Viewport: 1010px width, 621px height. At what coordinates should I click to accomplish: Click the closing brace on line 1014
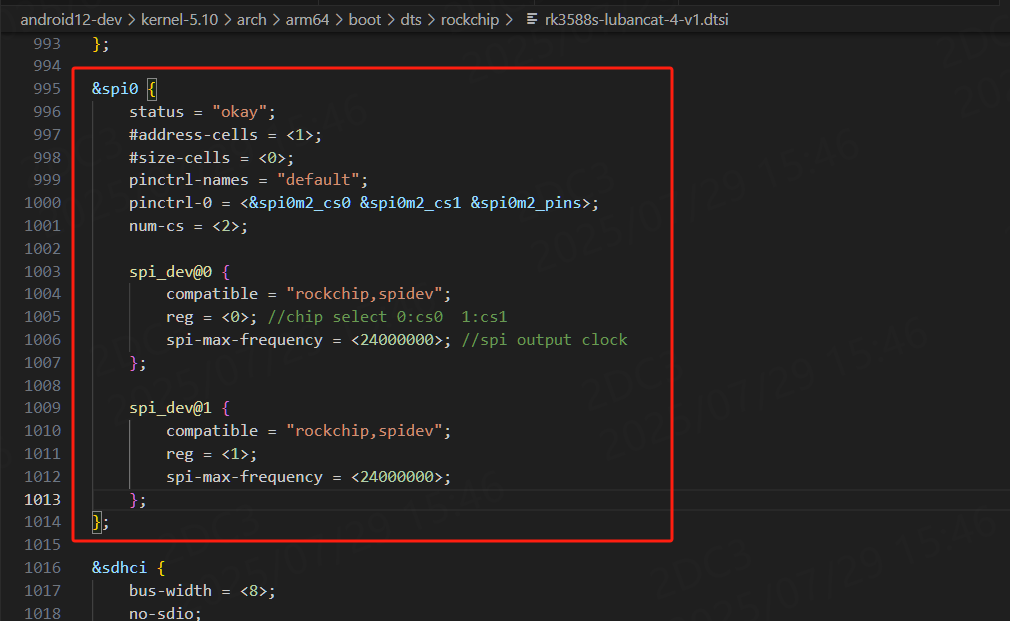97,522
